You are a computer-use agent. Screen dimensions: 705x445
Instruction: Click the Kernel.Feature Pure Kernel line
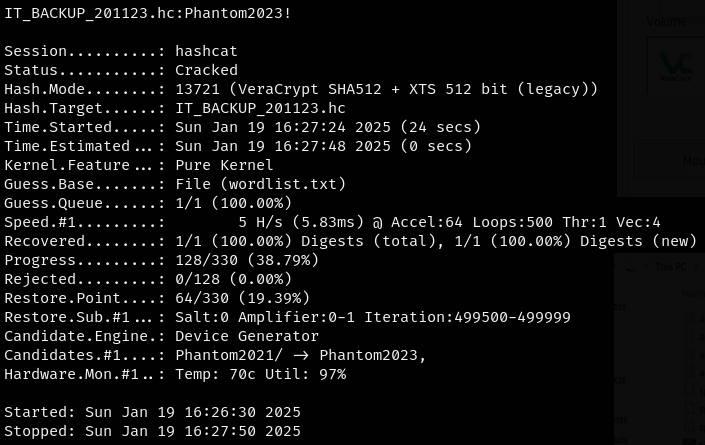139,165
